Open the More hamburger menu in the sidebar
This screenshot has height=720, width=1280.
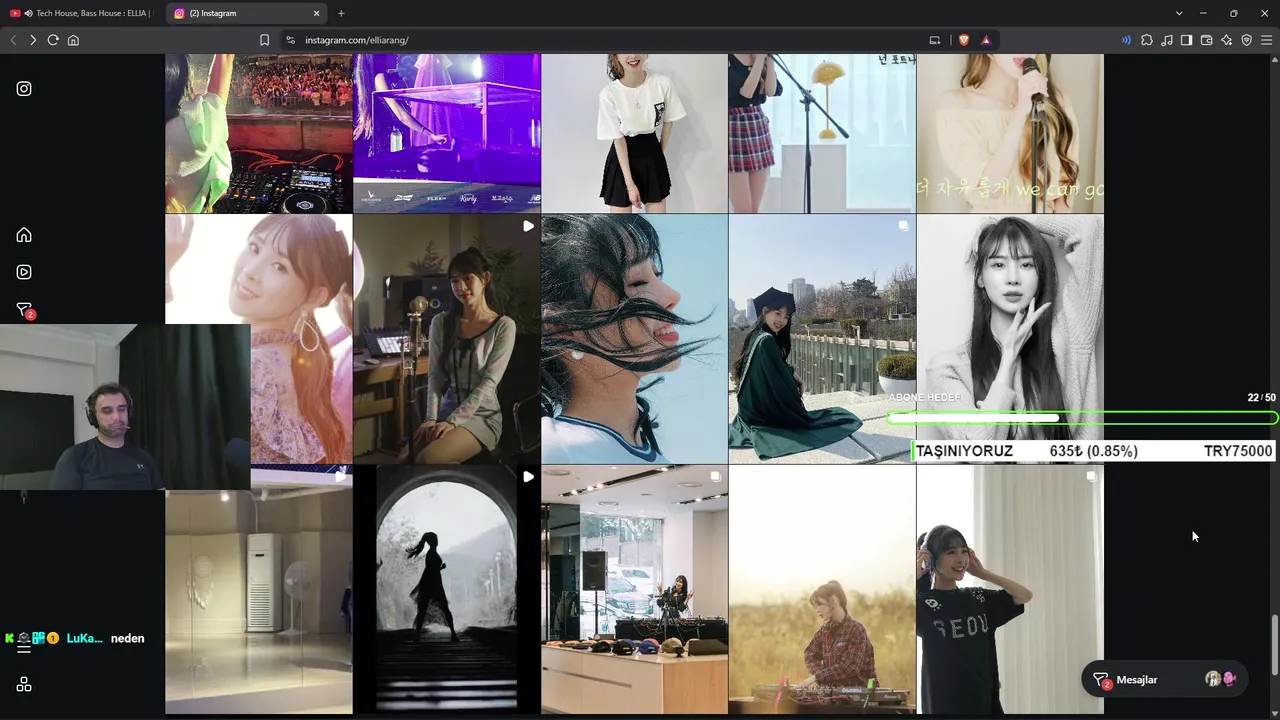[24, 647]
